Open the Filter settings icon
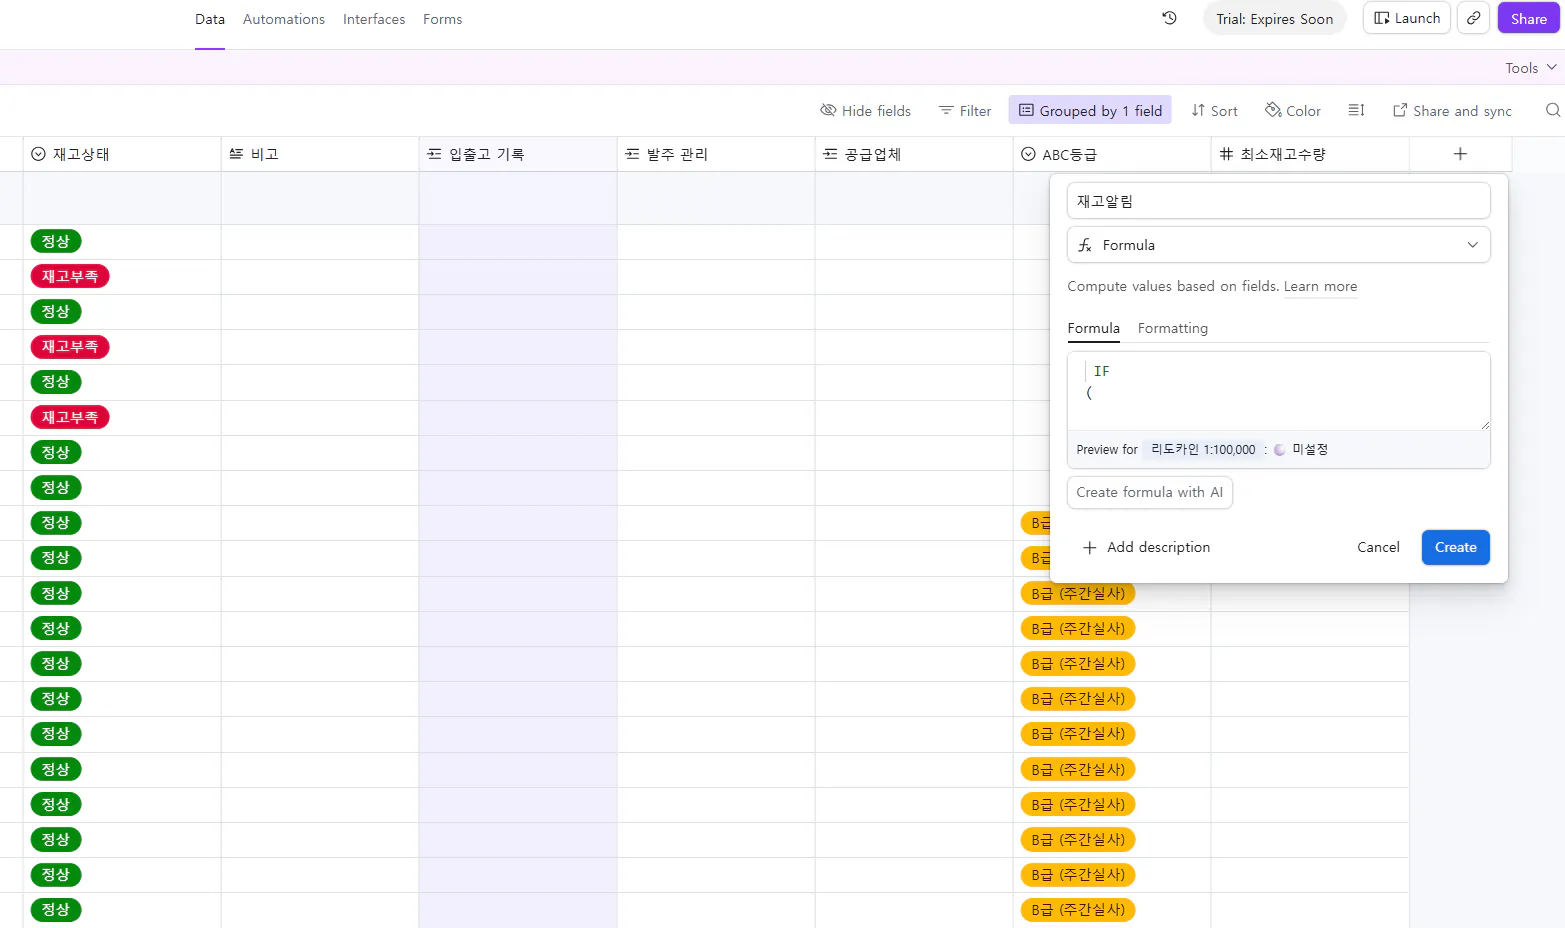 pyautogui.click(x=944, y=110)
